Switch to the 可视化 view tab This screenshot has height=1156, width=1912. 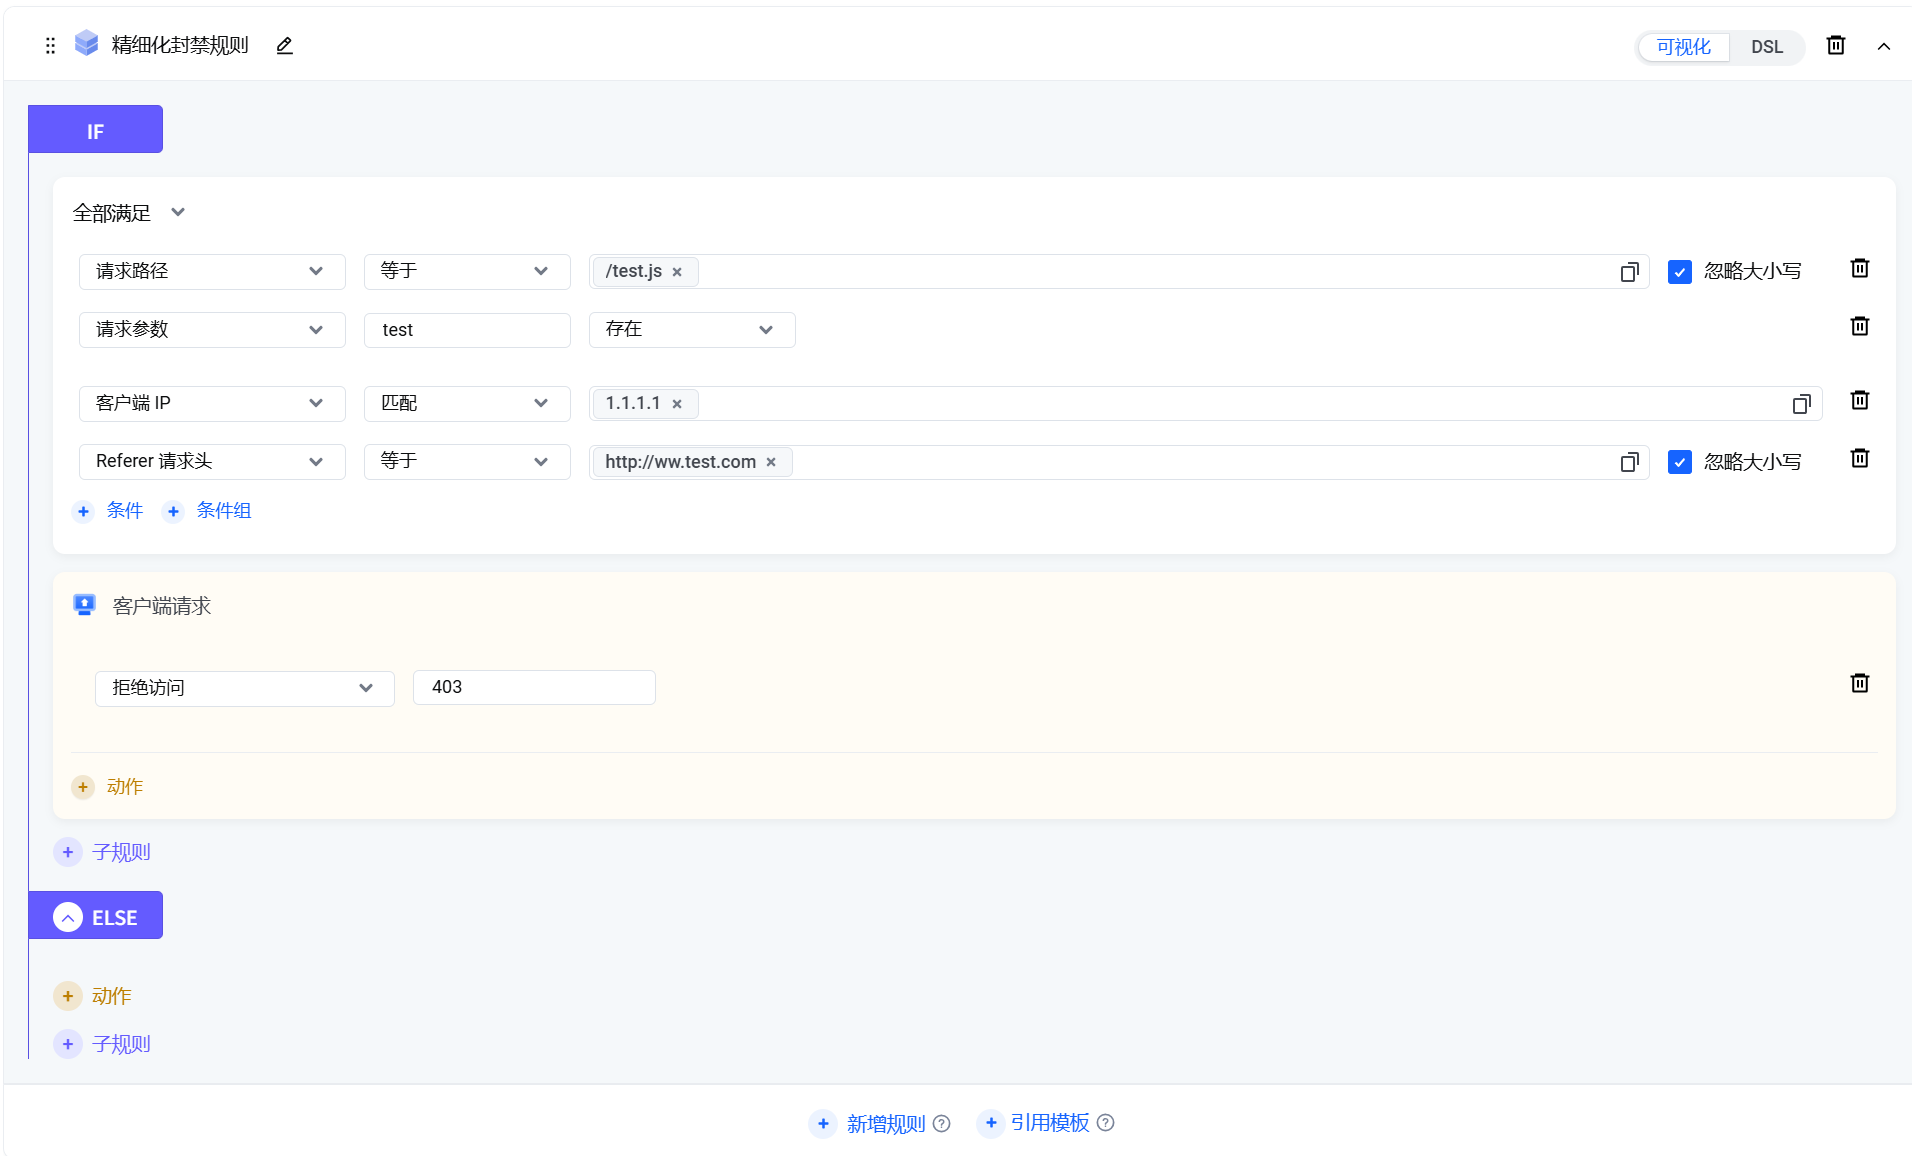pyautogui.click(x=1683, y=47)
